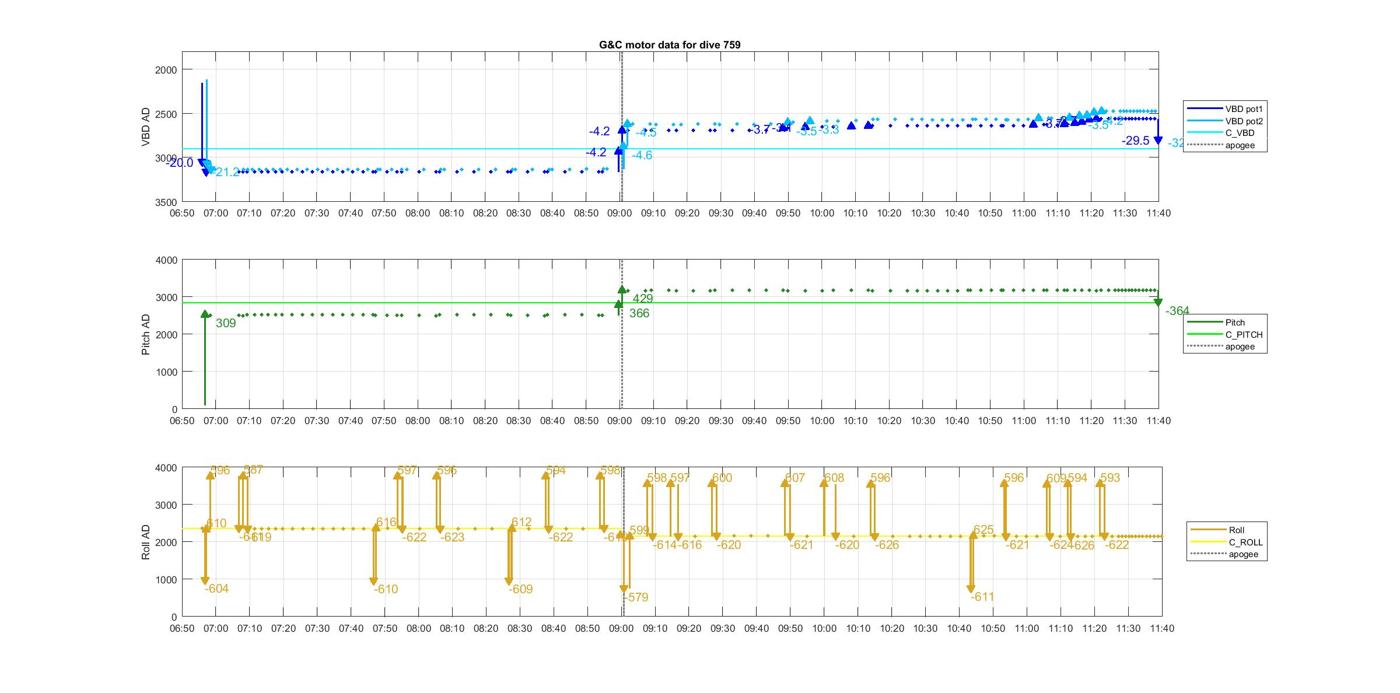The width and height of the screenshot is (1400, 693).
Task: Click the "-579" roll data label
Action: (x=636, y=598)
